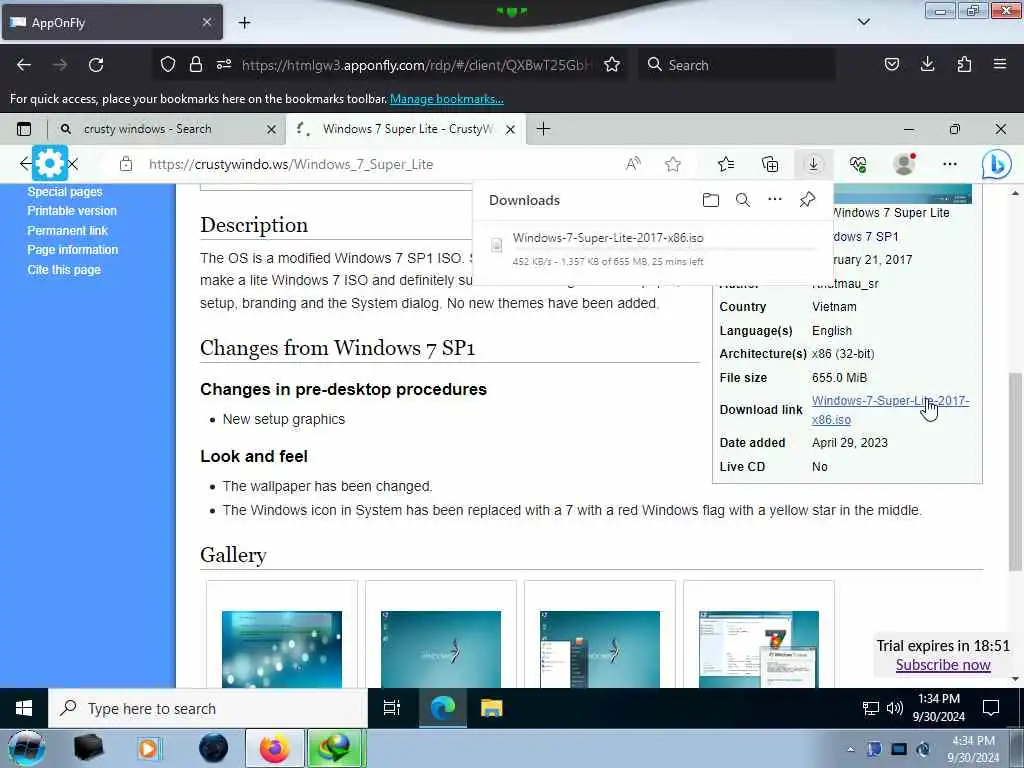Screen dimensions: 1024x768
Task: Open notification center icon on taskbar
Action: (x=991, y=708)
